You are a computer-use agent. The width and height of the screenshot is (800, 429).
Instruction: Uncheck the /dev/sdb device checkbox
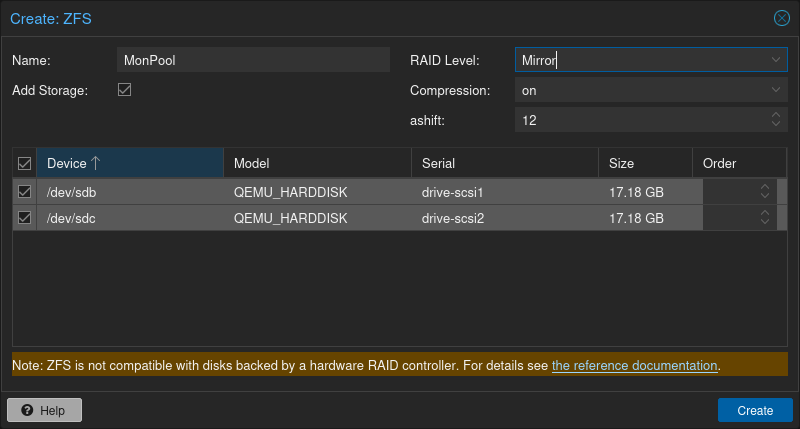coord(24,192)
